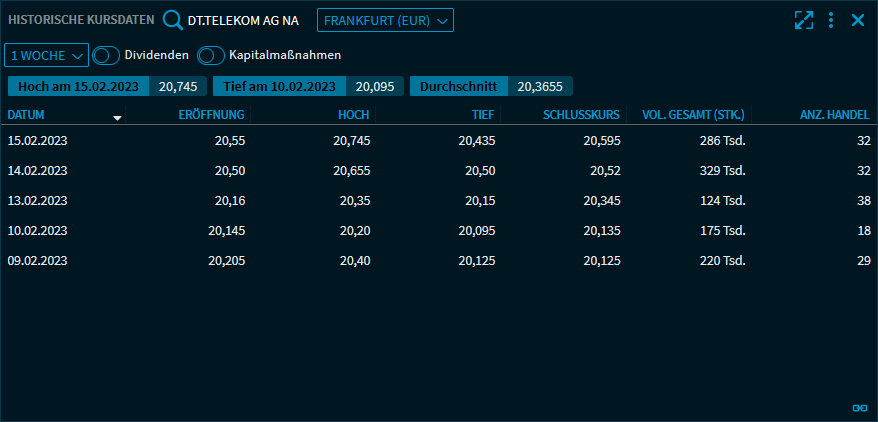Close the historical data panel
The image size is (878, 422).
pyautogui.click(x=858, y=20)
